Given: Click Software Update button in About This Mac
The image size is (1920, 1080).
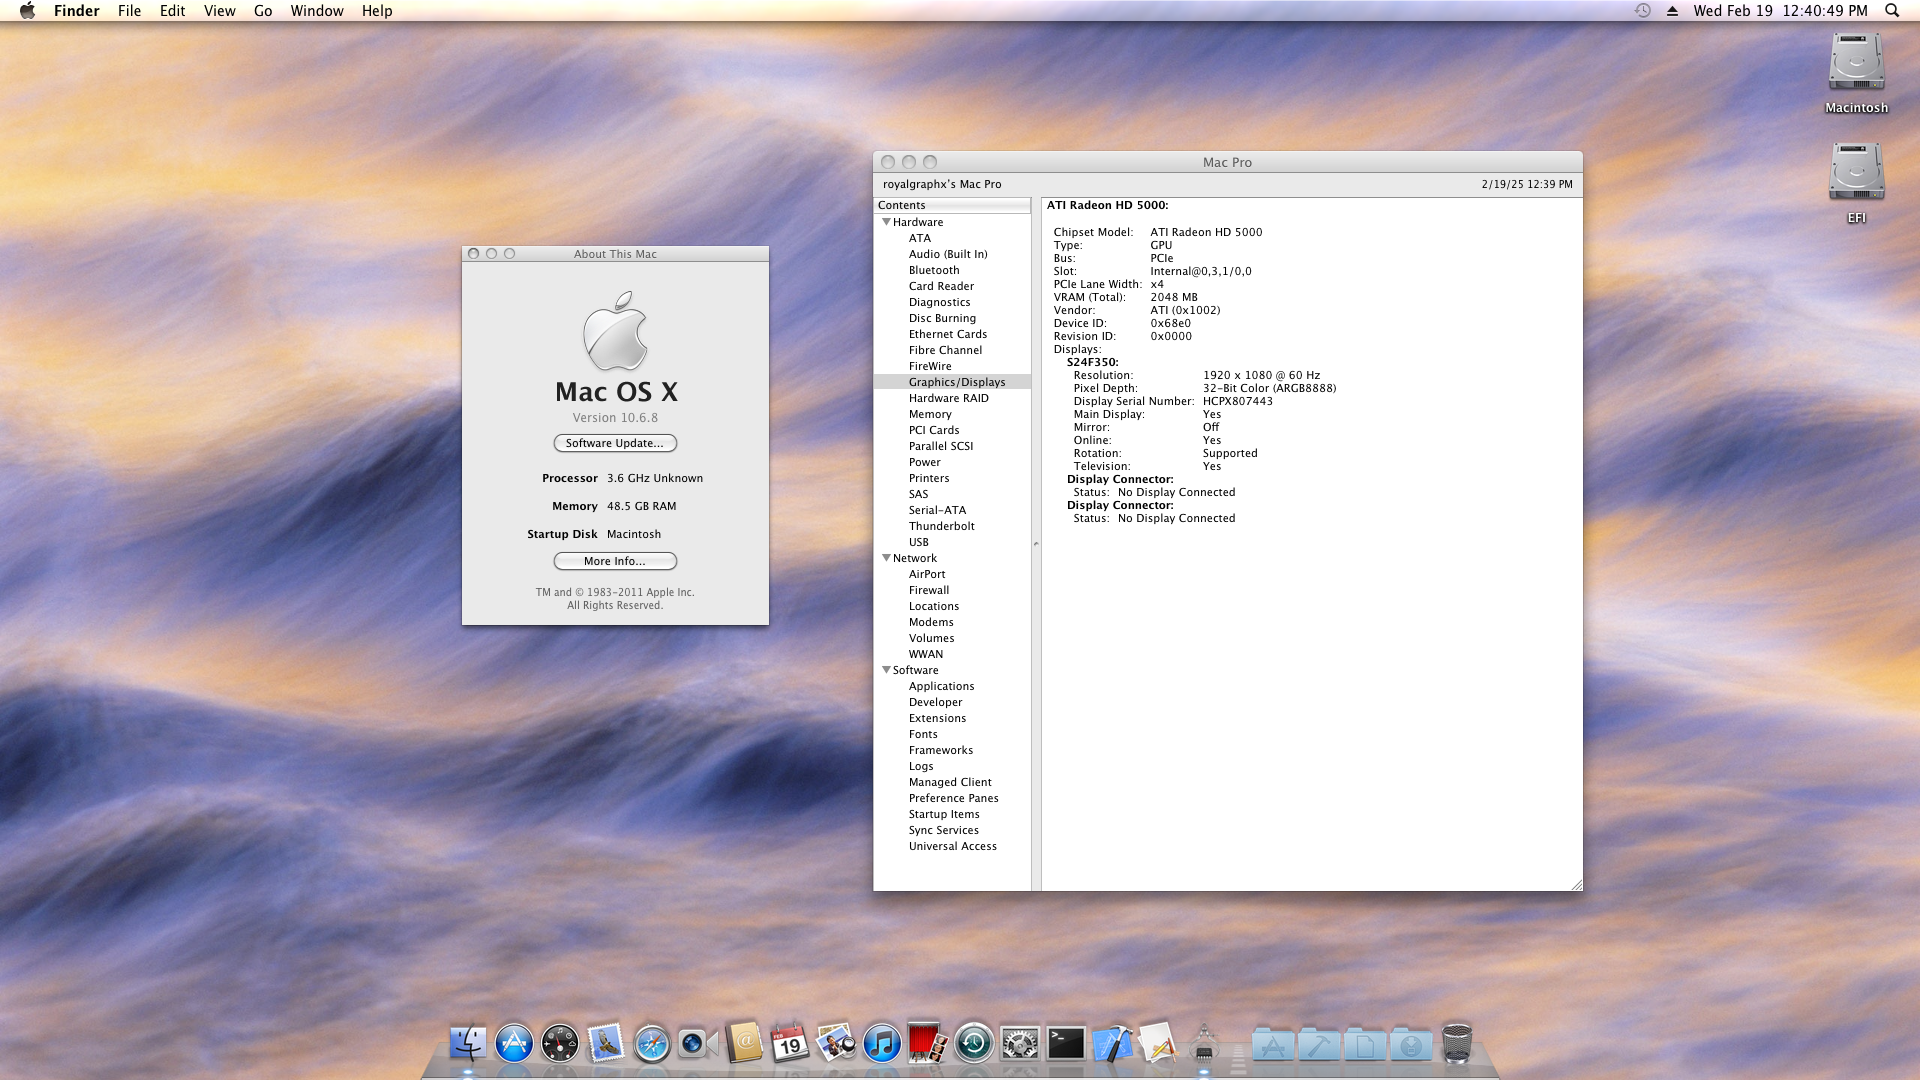Looking at the screenshot, I should coord(615,443).
